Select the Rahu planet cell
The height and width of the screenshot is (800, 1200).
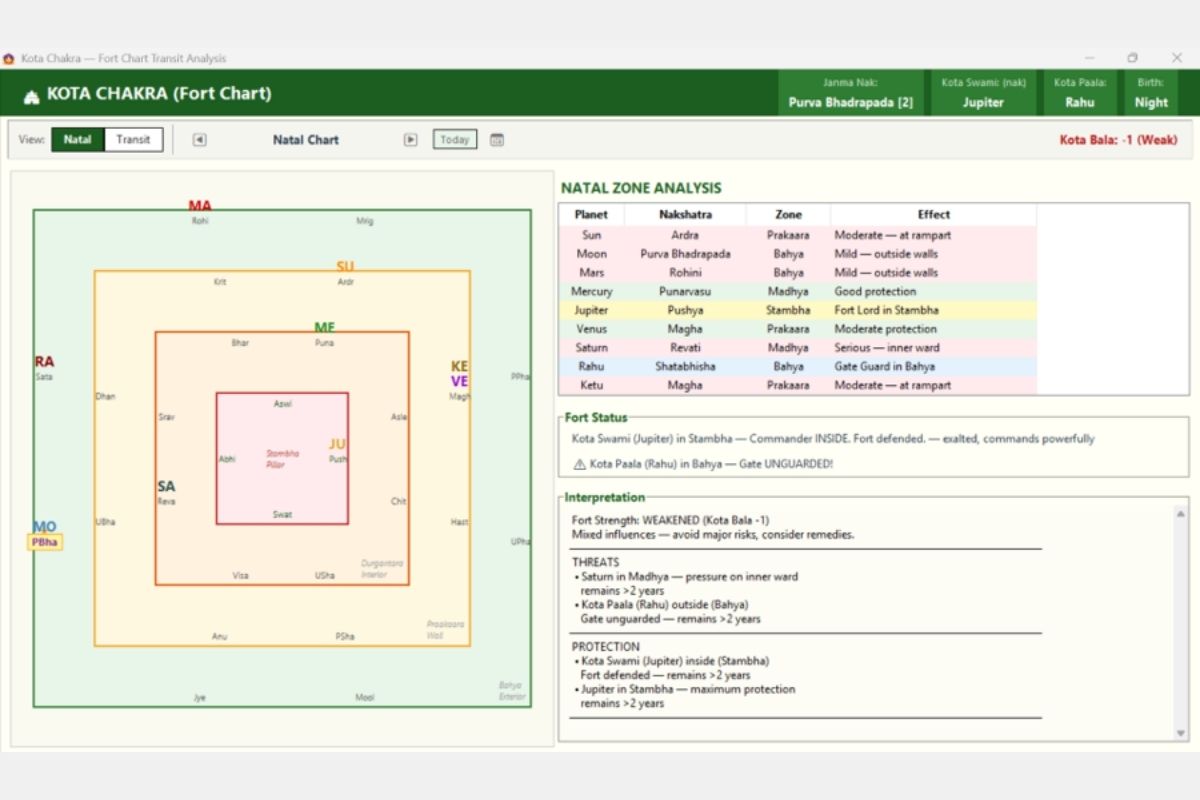point(591,366)
